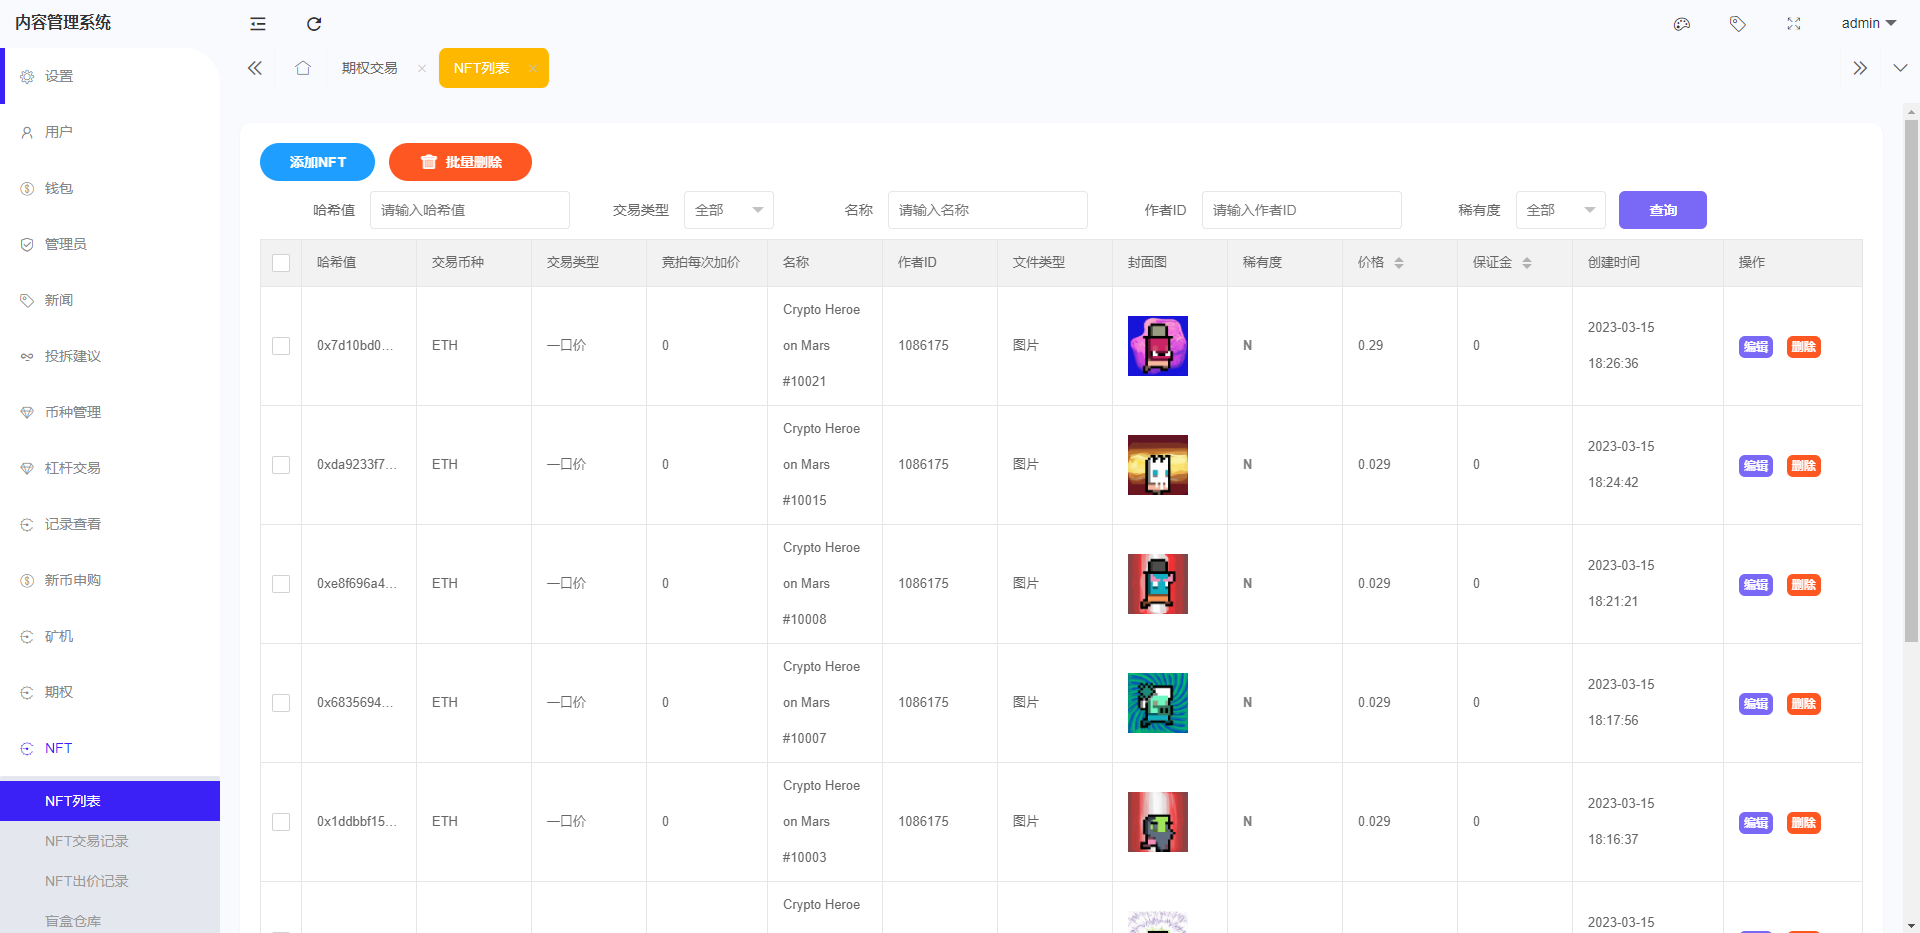Click the 添加NFT button
The image size is (1920, 933).
317,162
